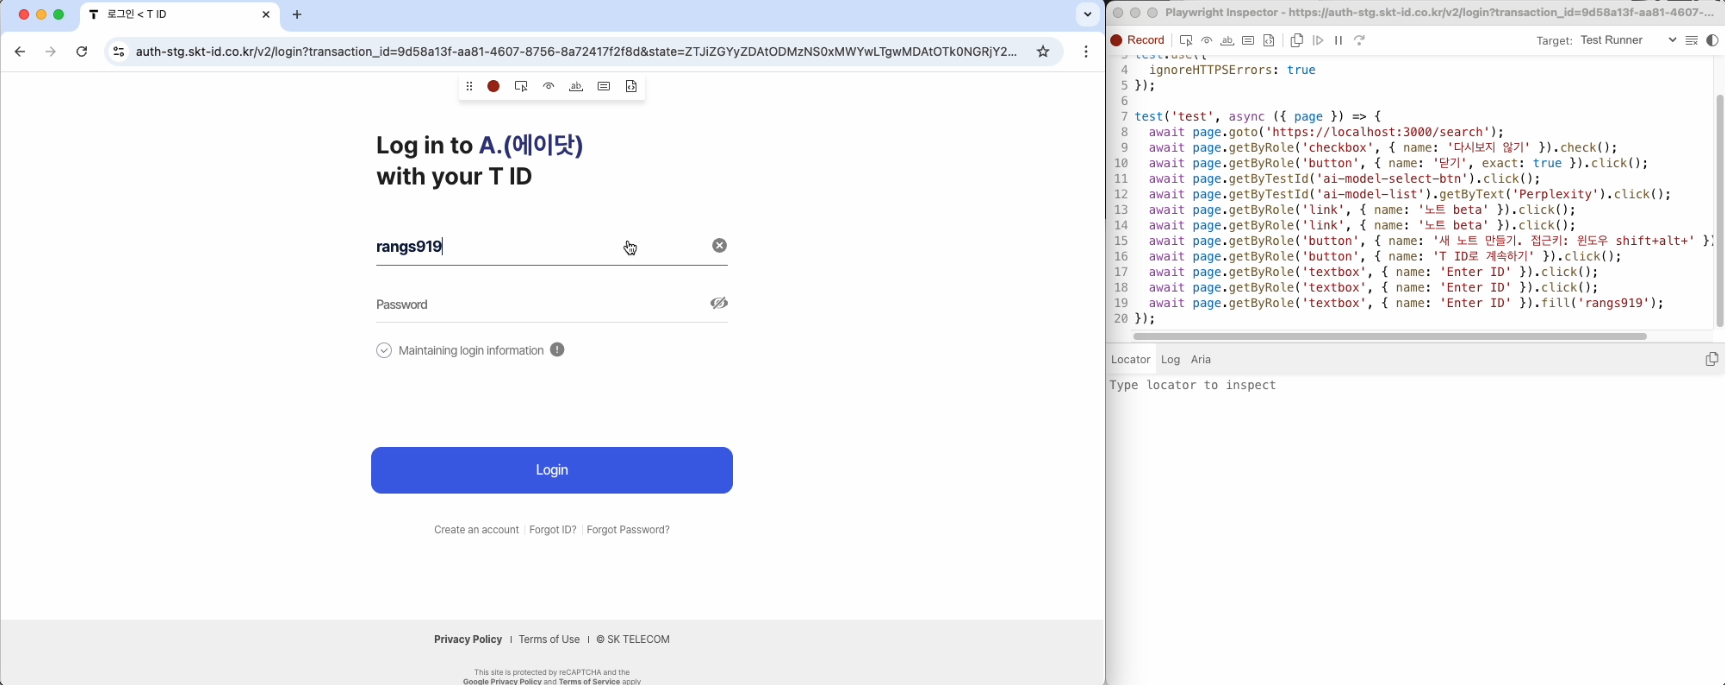Check Maintaining login information
The image size is (1725, 685).
(384, 351)
